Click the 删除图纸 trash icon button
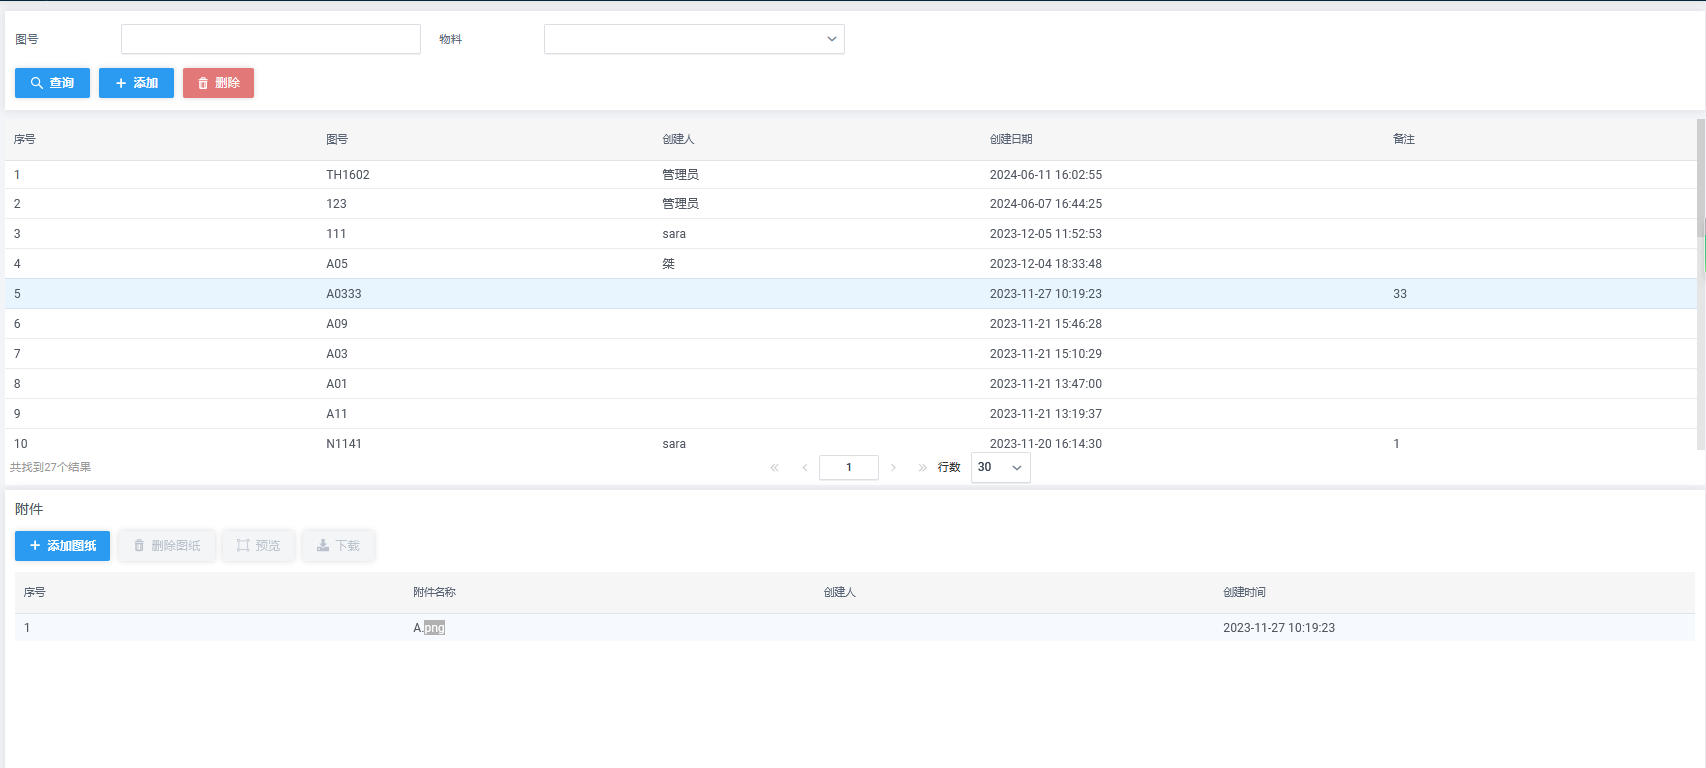Screen dimensions: 1706x768 coord(166,546)
